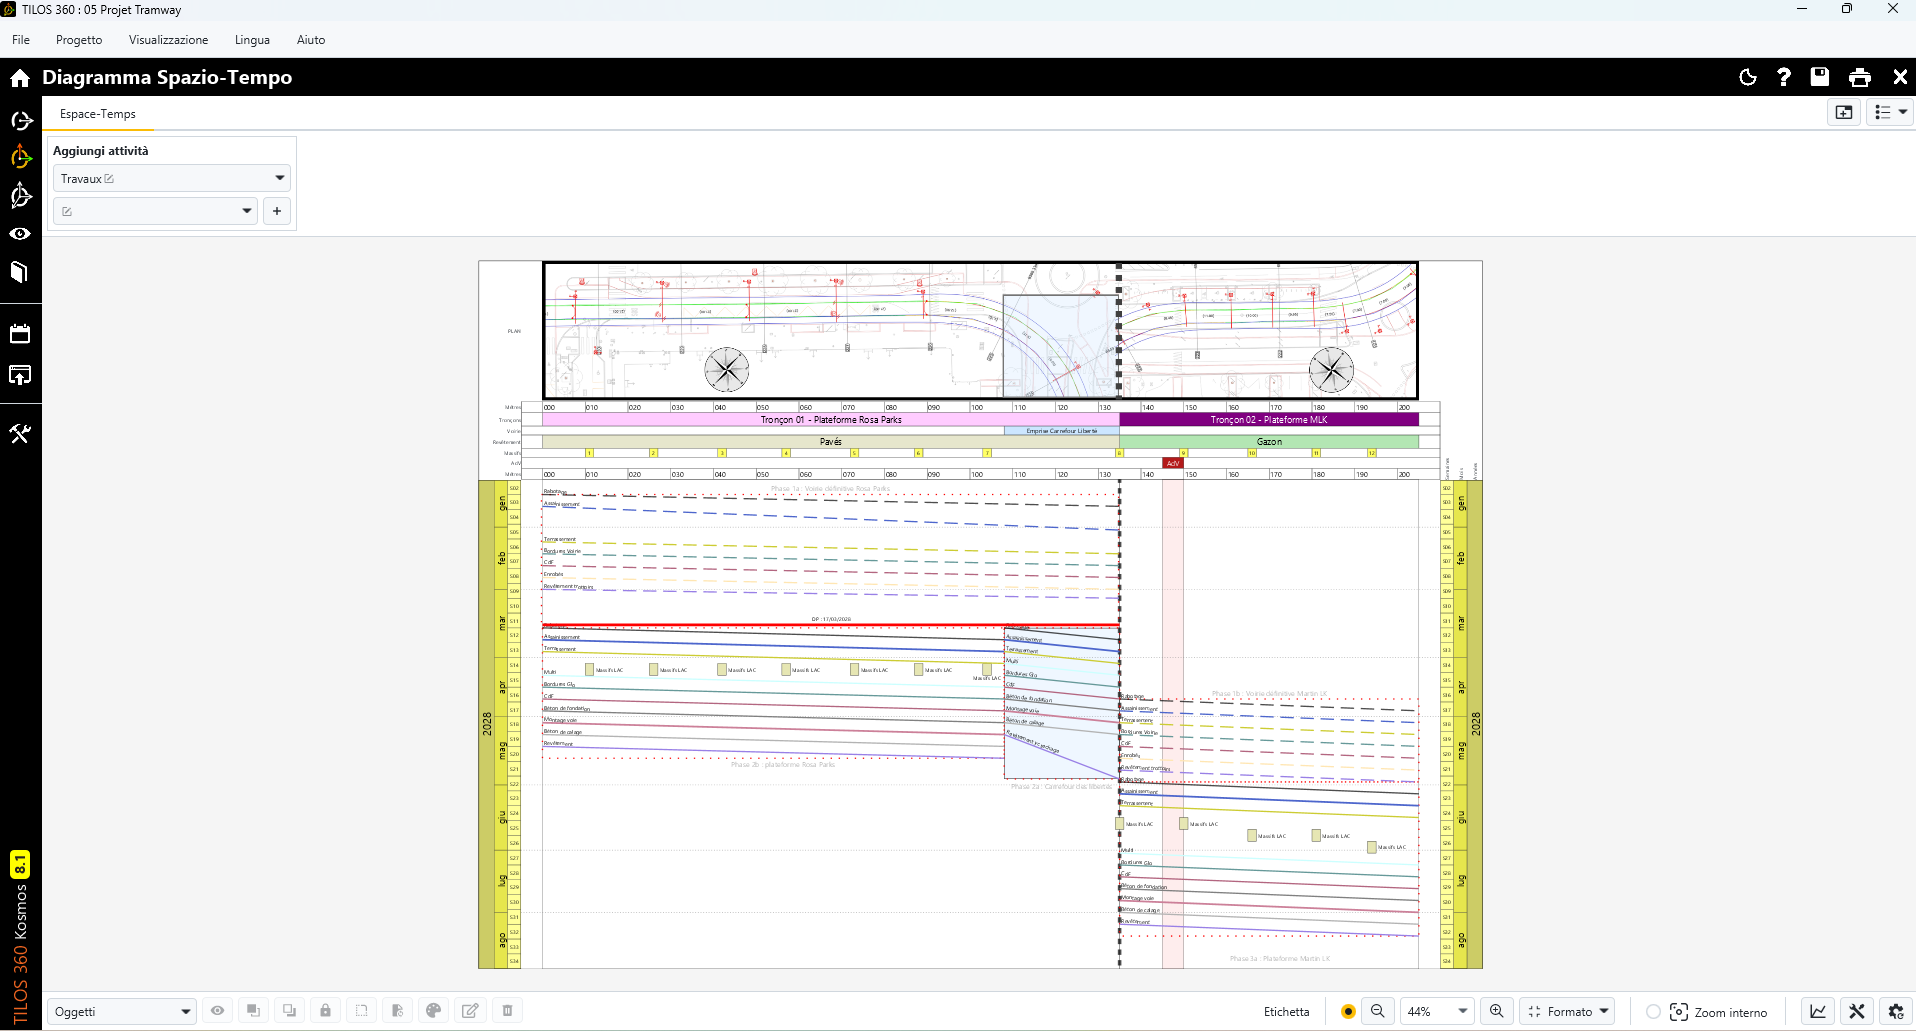
Task: Click the save floppy disk icon
Action: (x=1820, y=77)
